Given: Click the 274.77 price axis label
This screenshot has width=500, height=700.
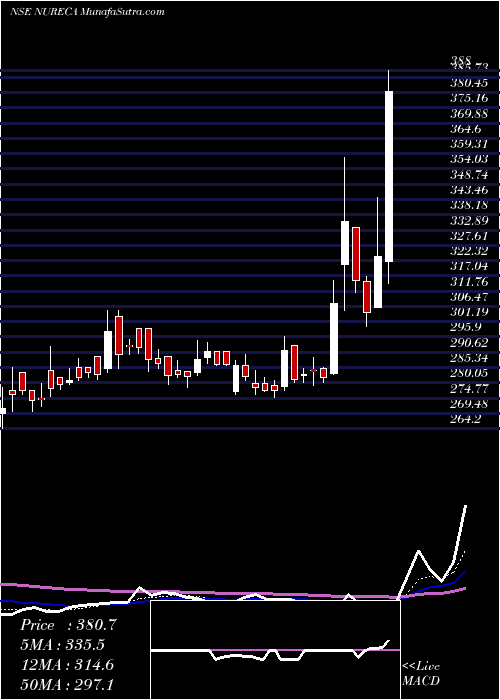Looking at the screenshot, I should tap(469, 389).
